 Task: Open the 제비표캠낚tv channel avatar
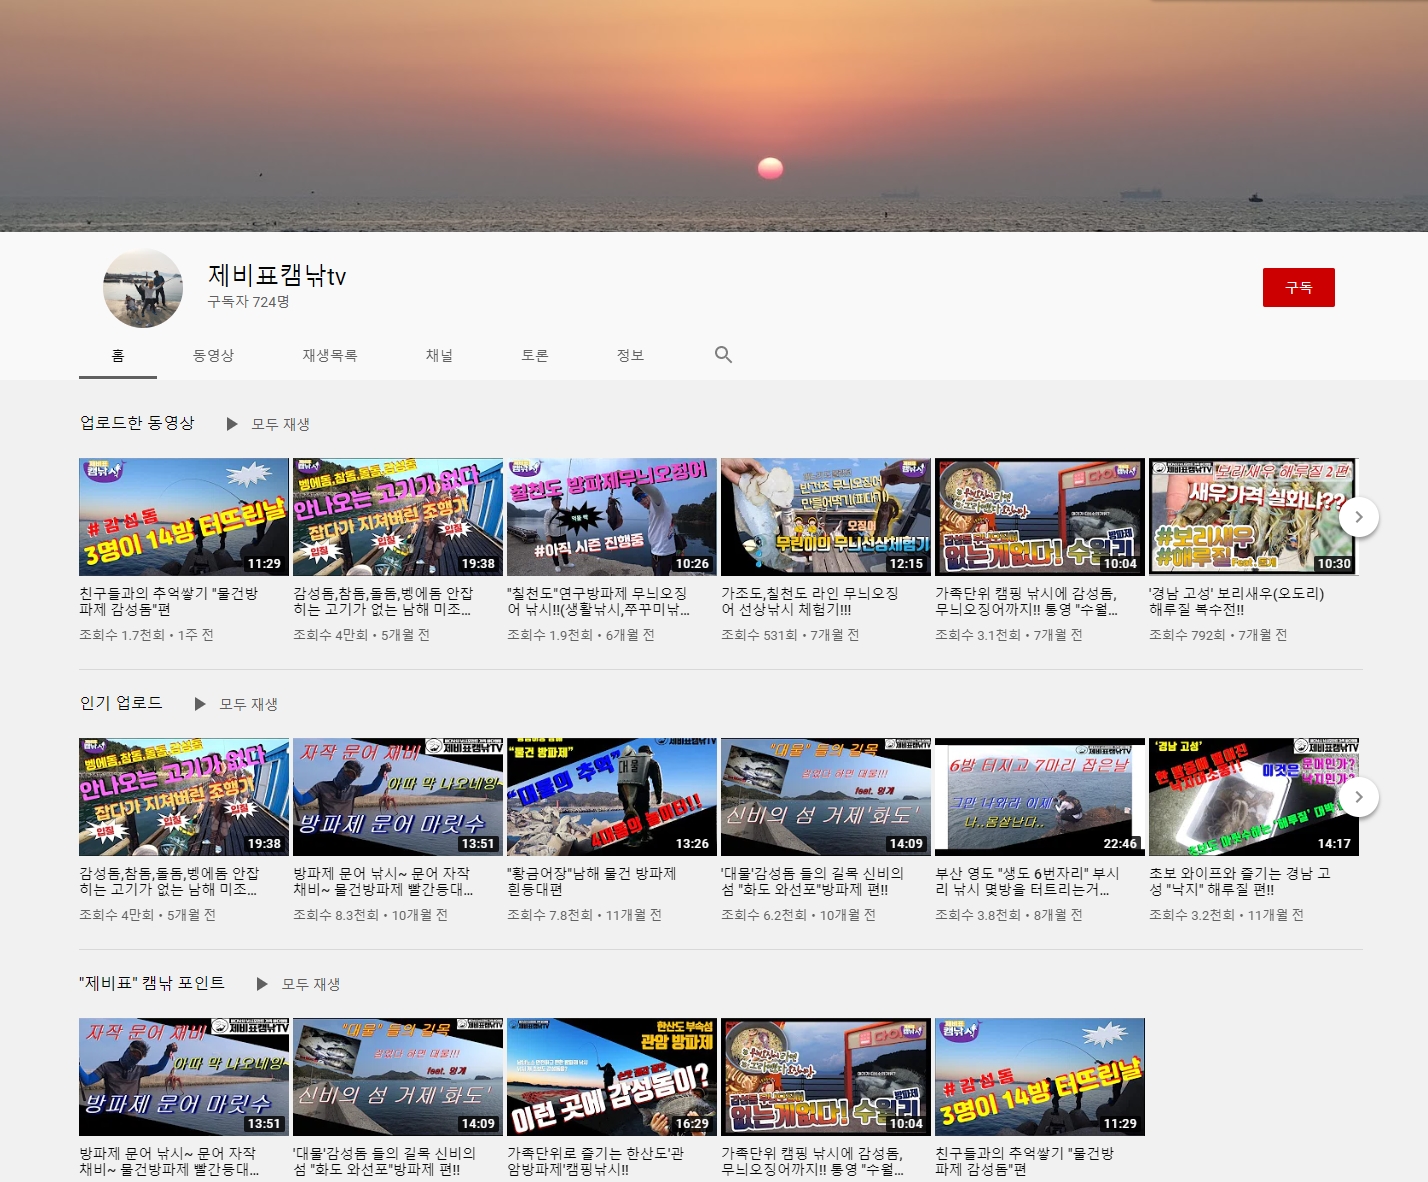coord(143,288)
